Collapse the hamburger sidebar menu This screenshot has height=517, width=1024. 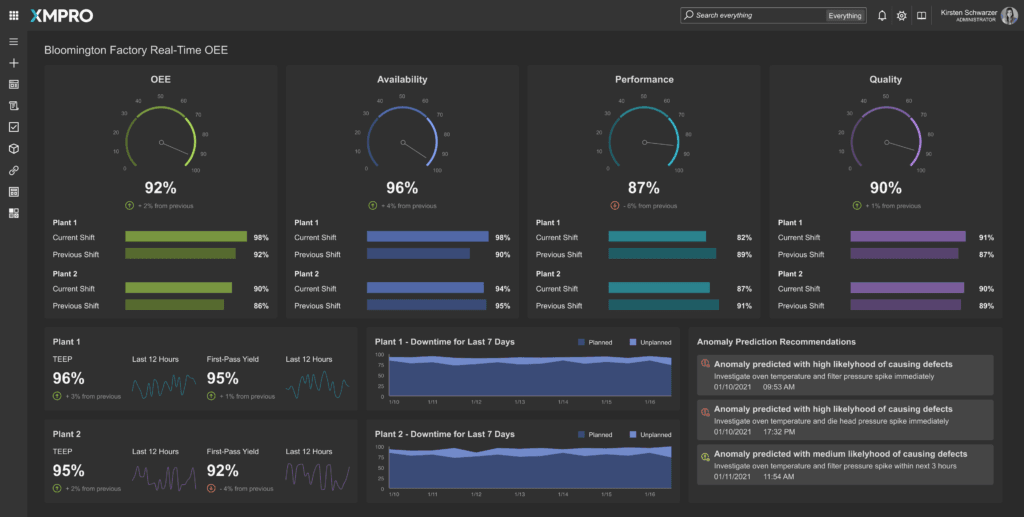pyautogui.click(x=14, y=42)
